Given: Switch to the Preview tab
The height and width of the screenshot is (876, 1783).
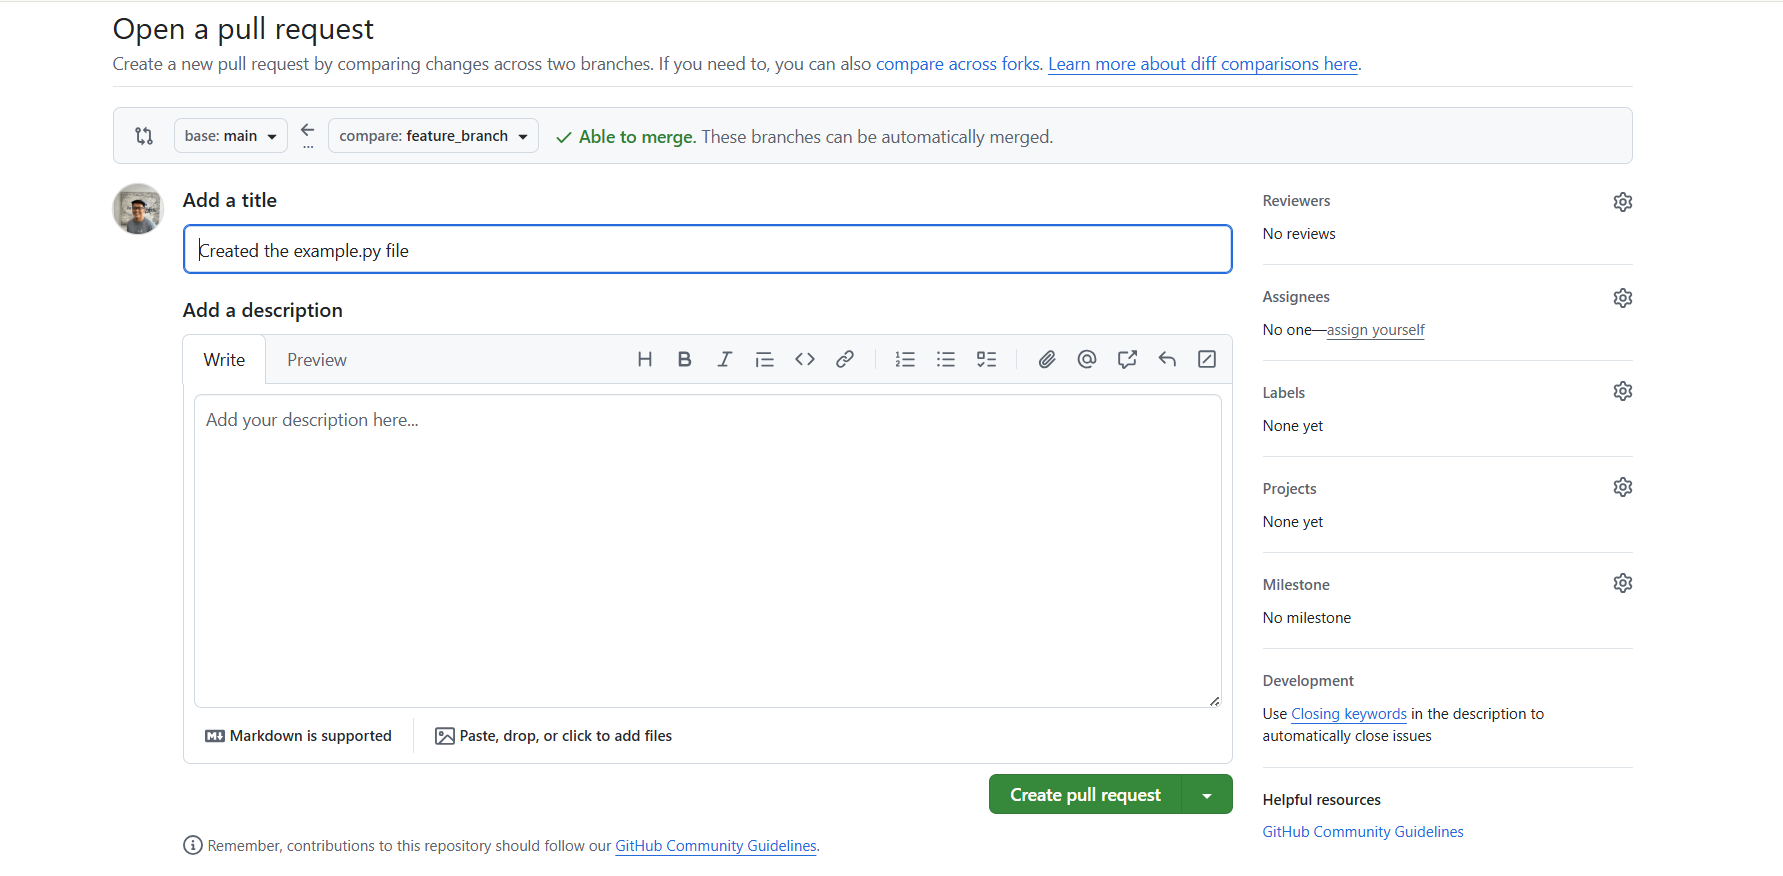Looking at the screenshot, I should point(316,360).
